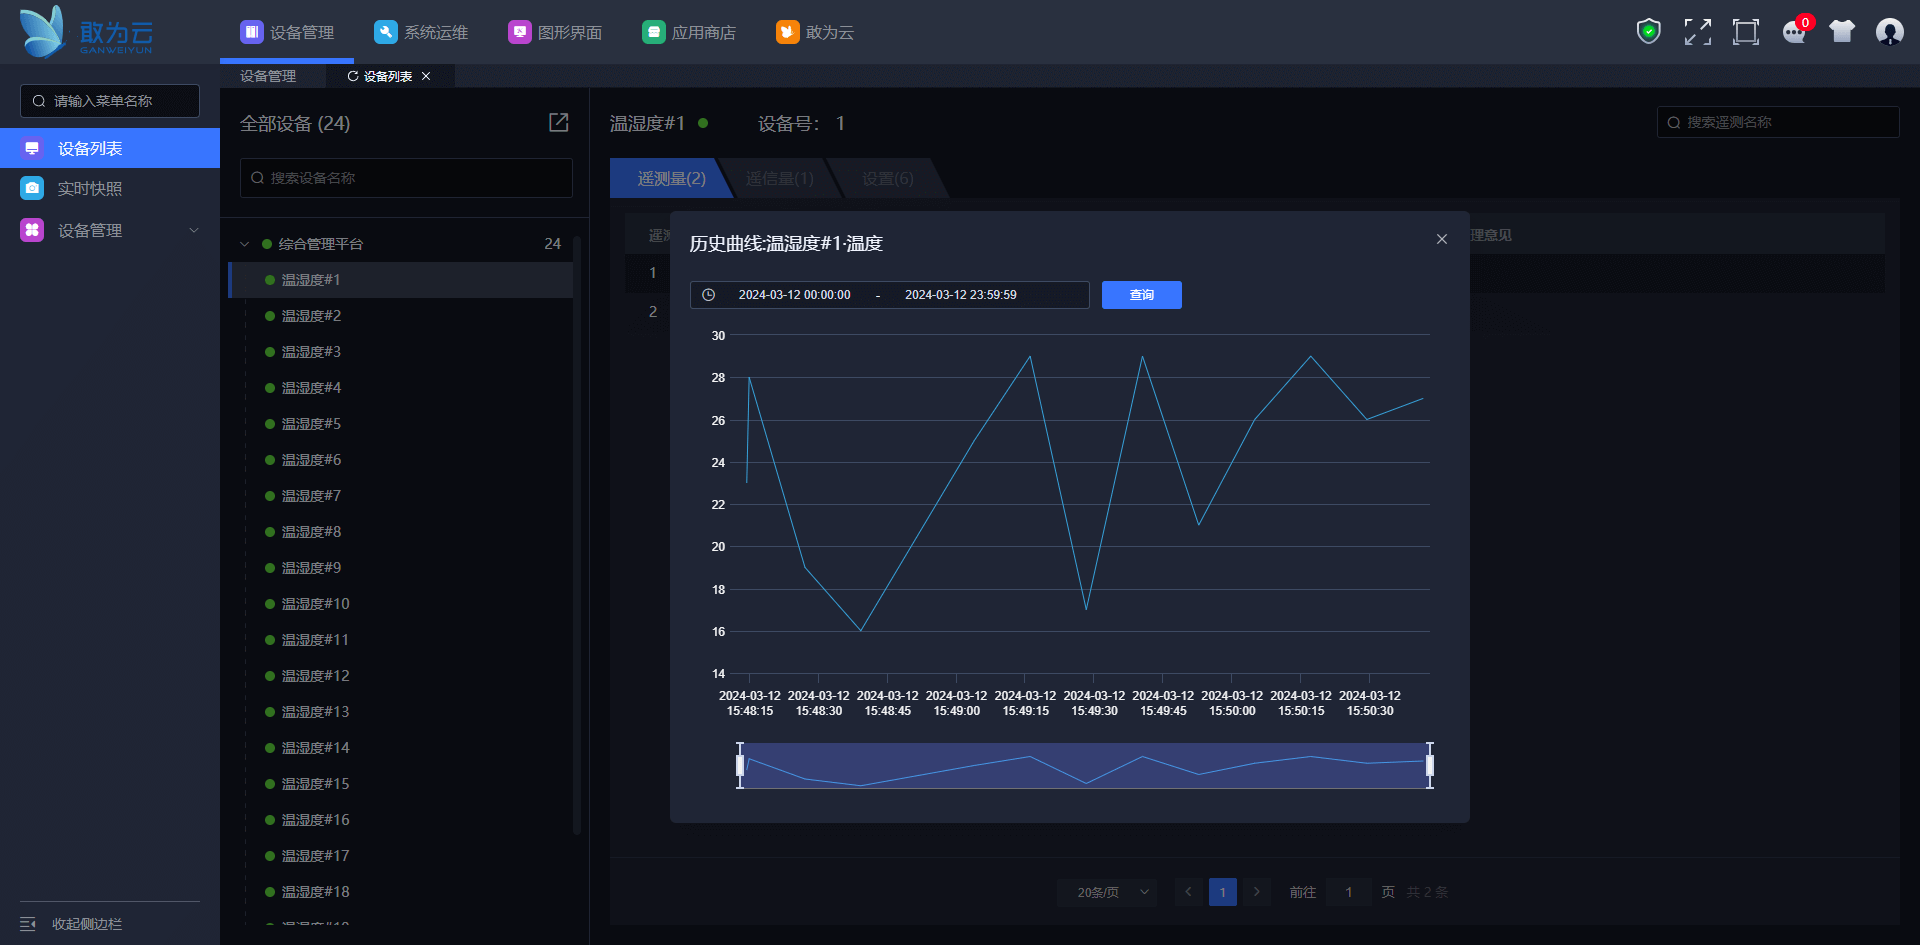Open the 20条/页 page size dropdown
1920x945 pixels.
point(1107,892)
